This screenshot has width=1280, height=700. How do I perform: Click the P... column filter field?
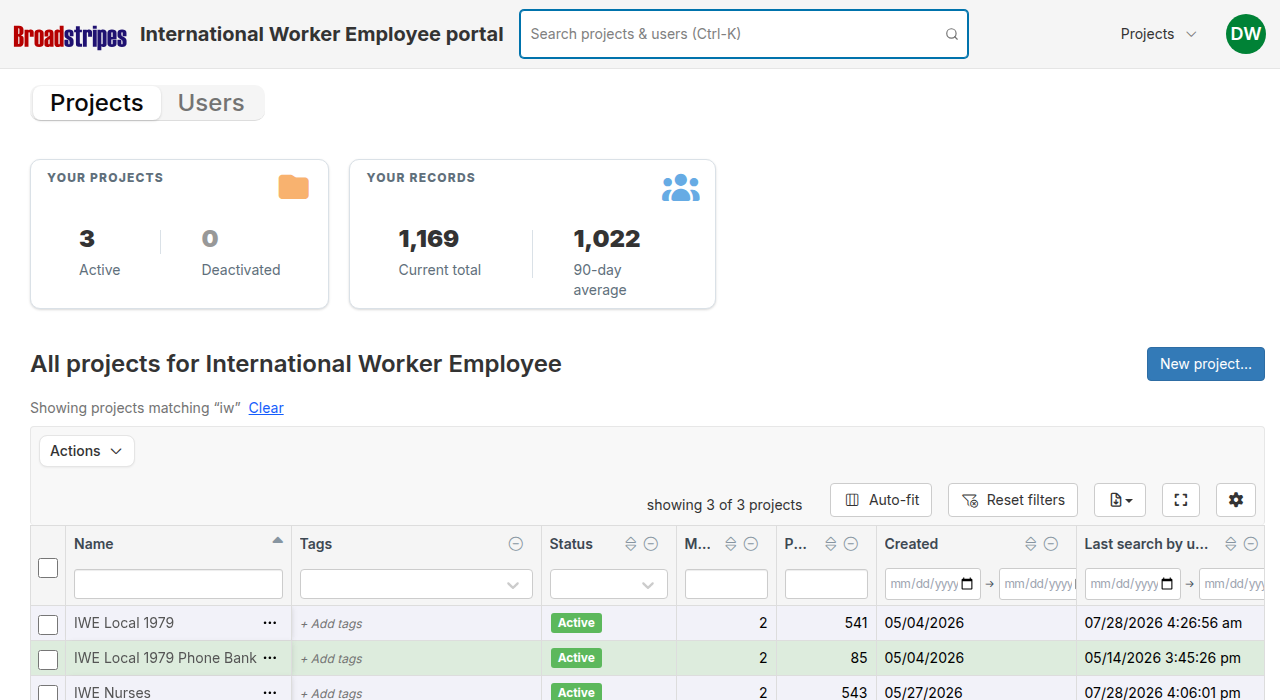point(826,584)
